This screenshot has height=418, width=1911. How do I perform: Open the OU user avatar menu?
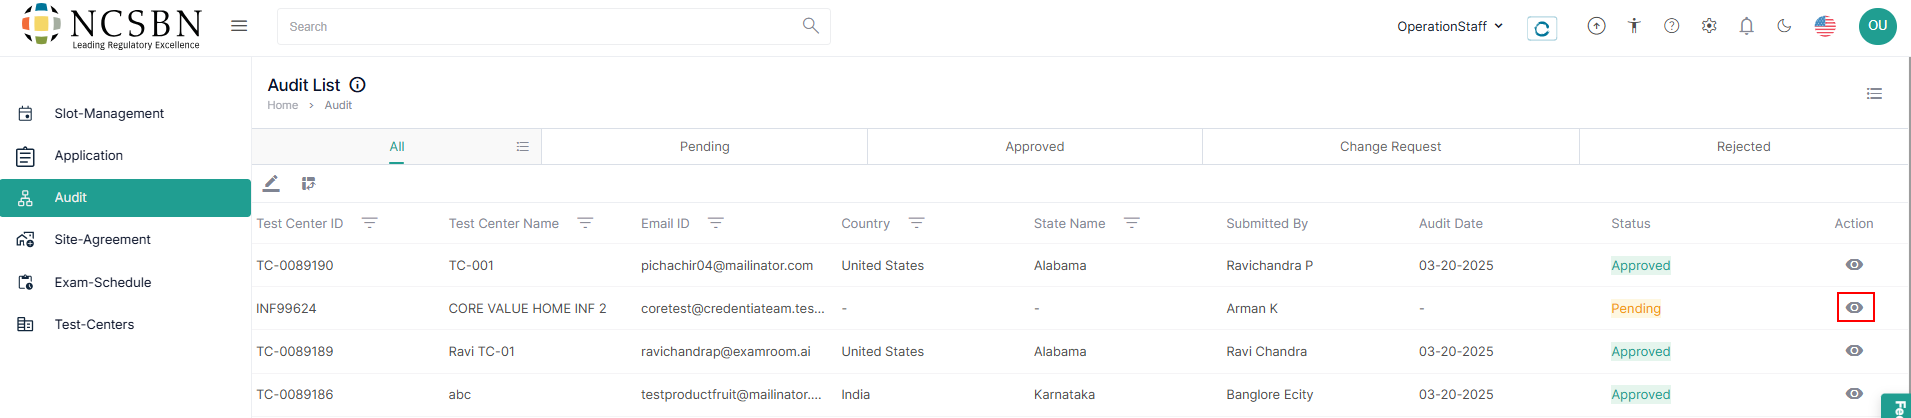point(1877,26)
